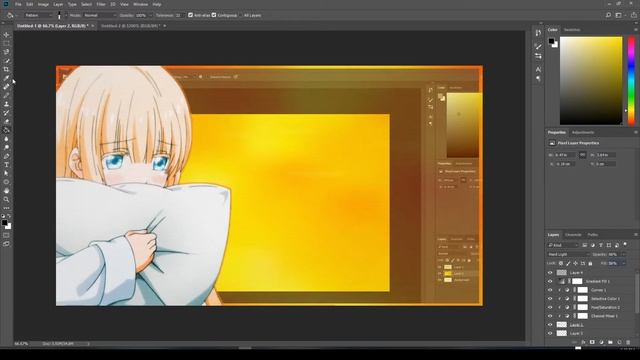
Task: Click the screen mode icon
Action: coord(6,244)
